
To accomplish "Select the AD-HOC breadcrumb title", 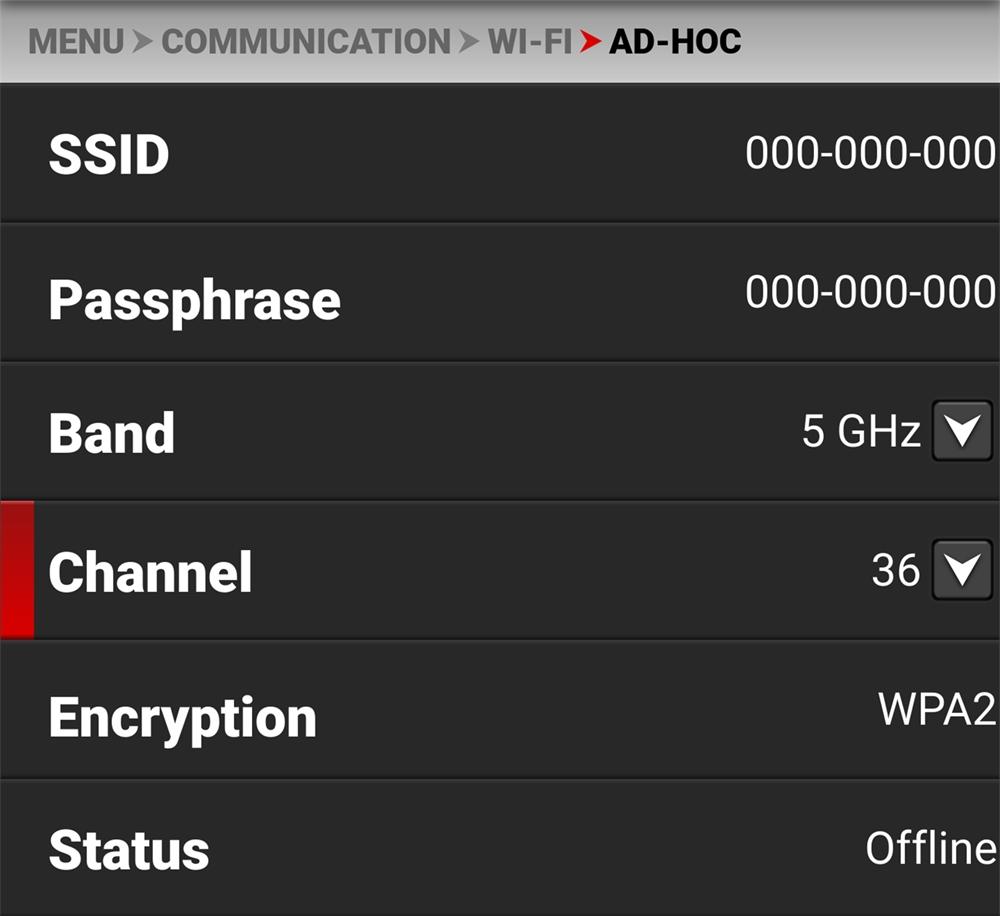I will [x=675, y=42].
